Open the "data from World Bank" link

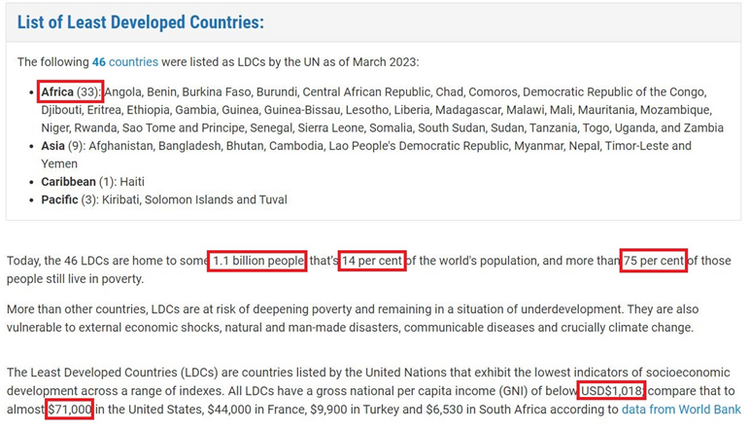click(x=681, y=410)
